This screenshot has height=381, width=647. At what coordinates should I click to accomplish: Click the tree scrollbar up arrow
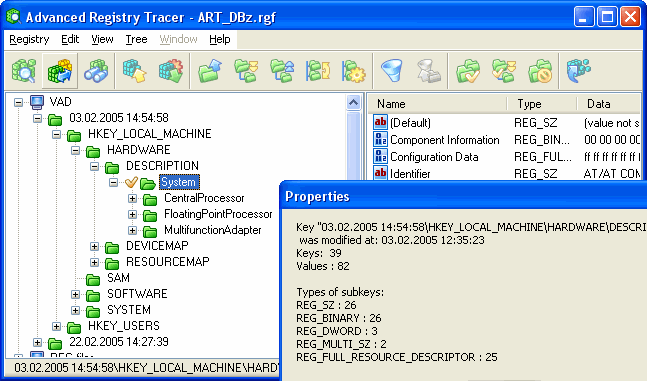tap(354, 102)
